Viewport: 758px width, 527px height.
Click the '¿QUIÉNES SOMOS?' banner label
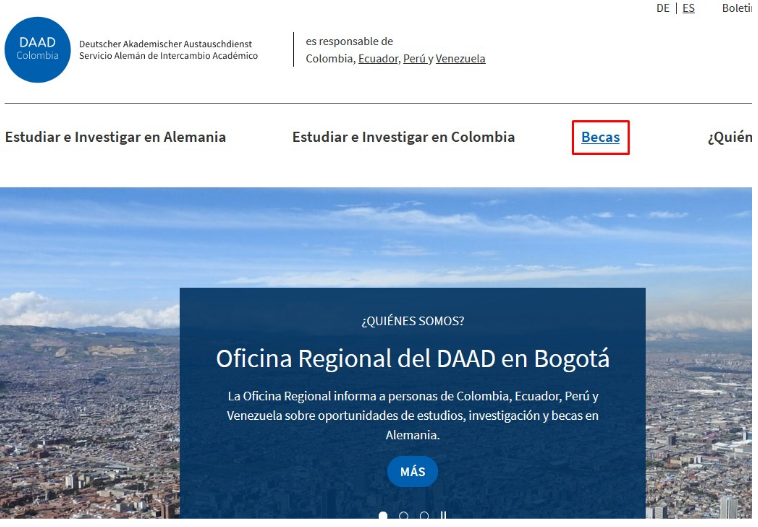(x=413, y=321)
